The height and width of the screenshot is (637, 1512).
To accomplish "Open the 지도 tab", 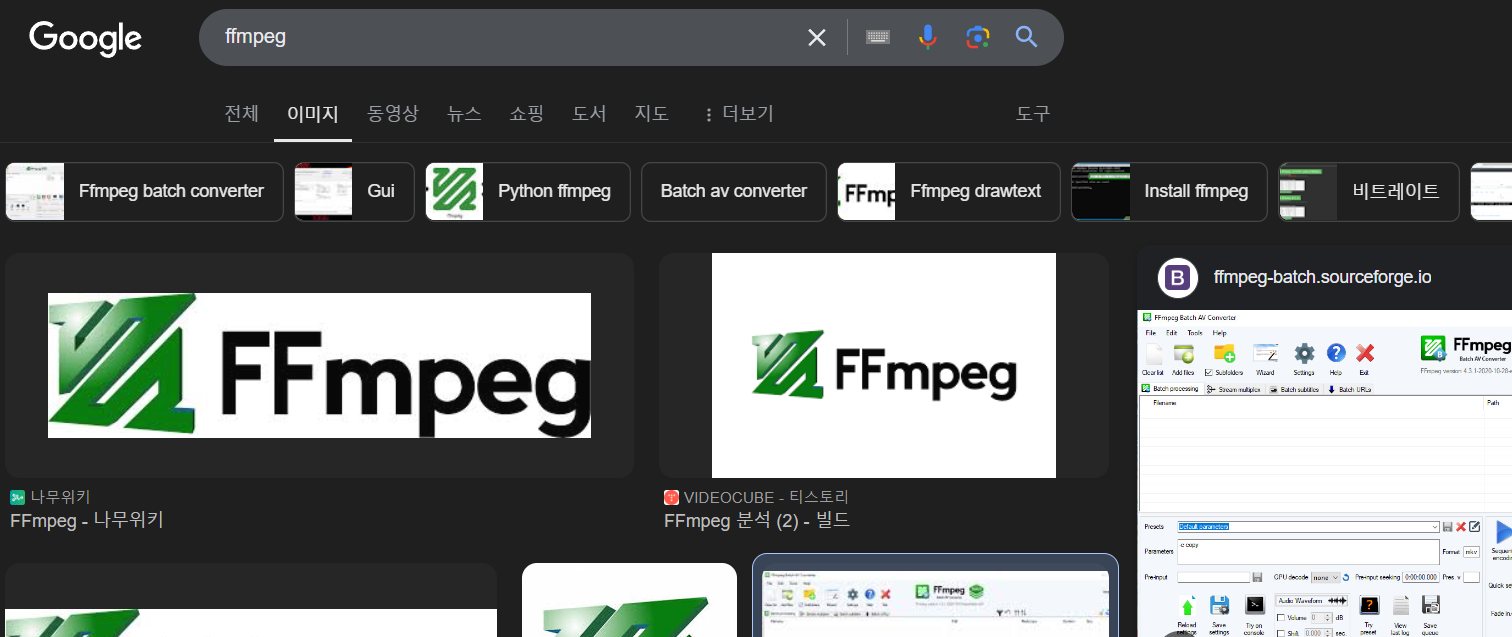I will point(651,114).
